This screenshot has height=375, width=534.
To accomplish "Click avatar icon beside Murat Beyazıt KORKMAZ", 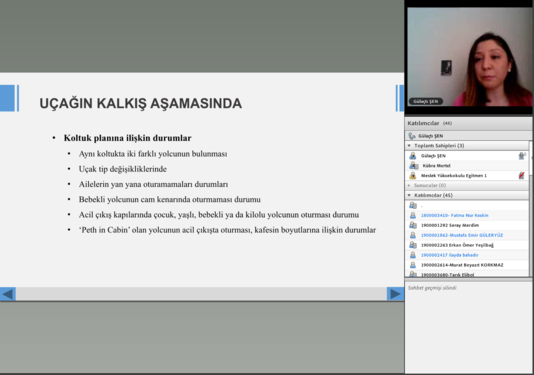I will [413, 265].
